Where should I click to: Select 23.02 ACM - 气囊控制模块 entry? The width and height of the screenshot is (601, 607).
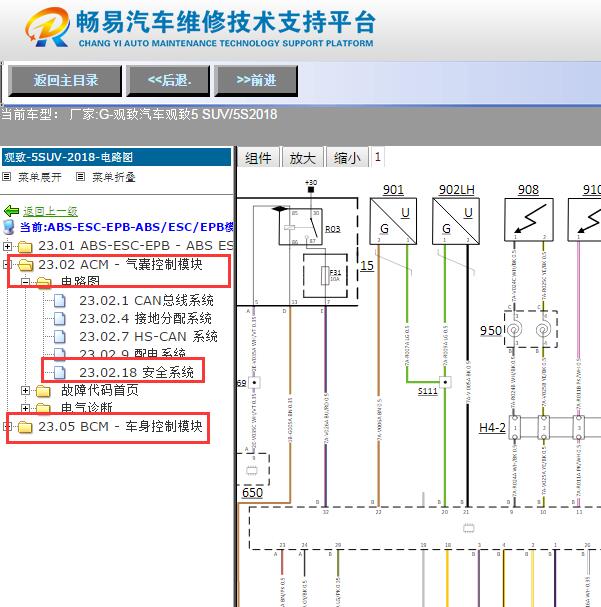coord(120,264)
